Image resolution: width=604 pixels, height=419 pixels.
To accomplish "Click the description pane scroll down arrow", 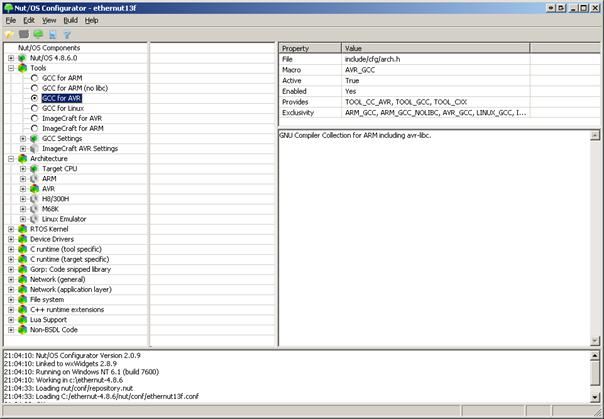I will [595, 340].
